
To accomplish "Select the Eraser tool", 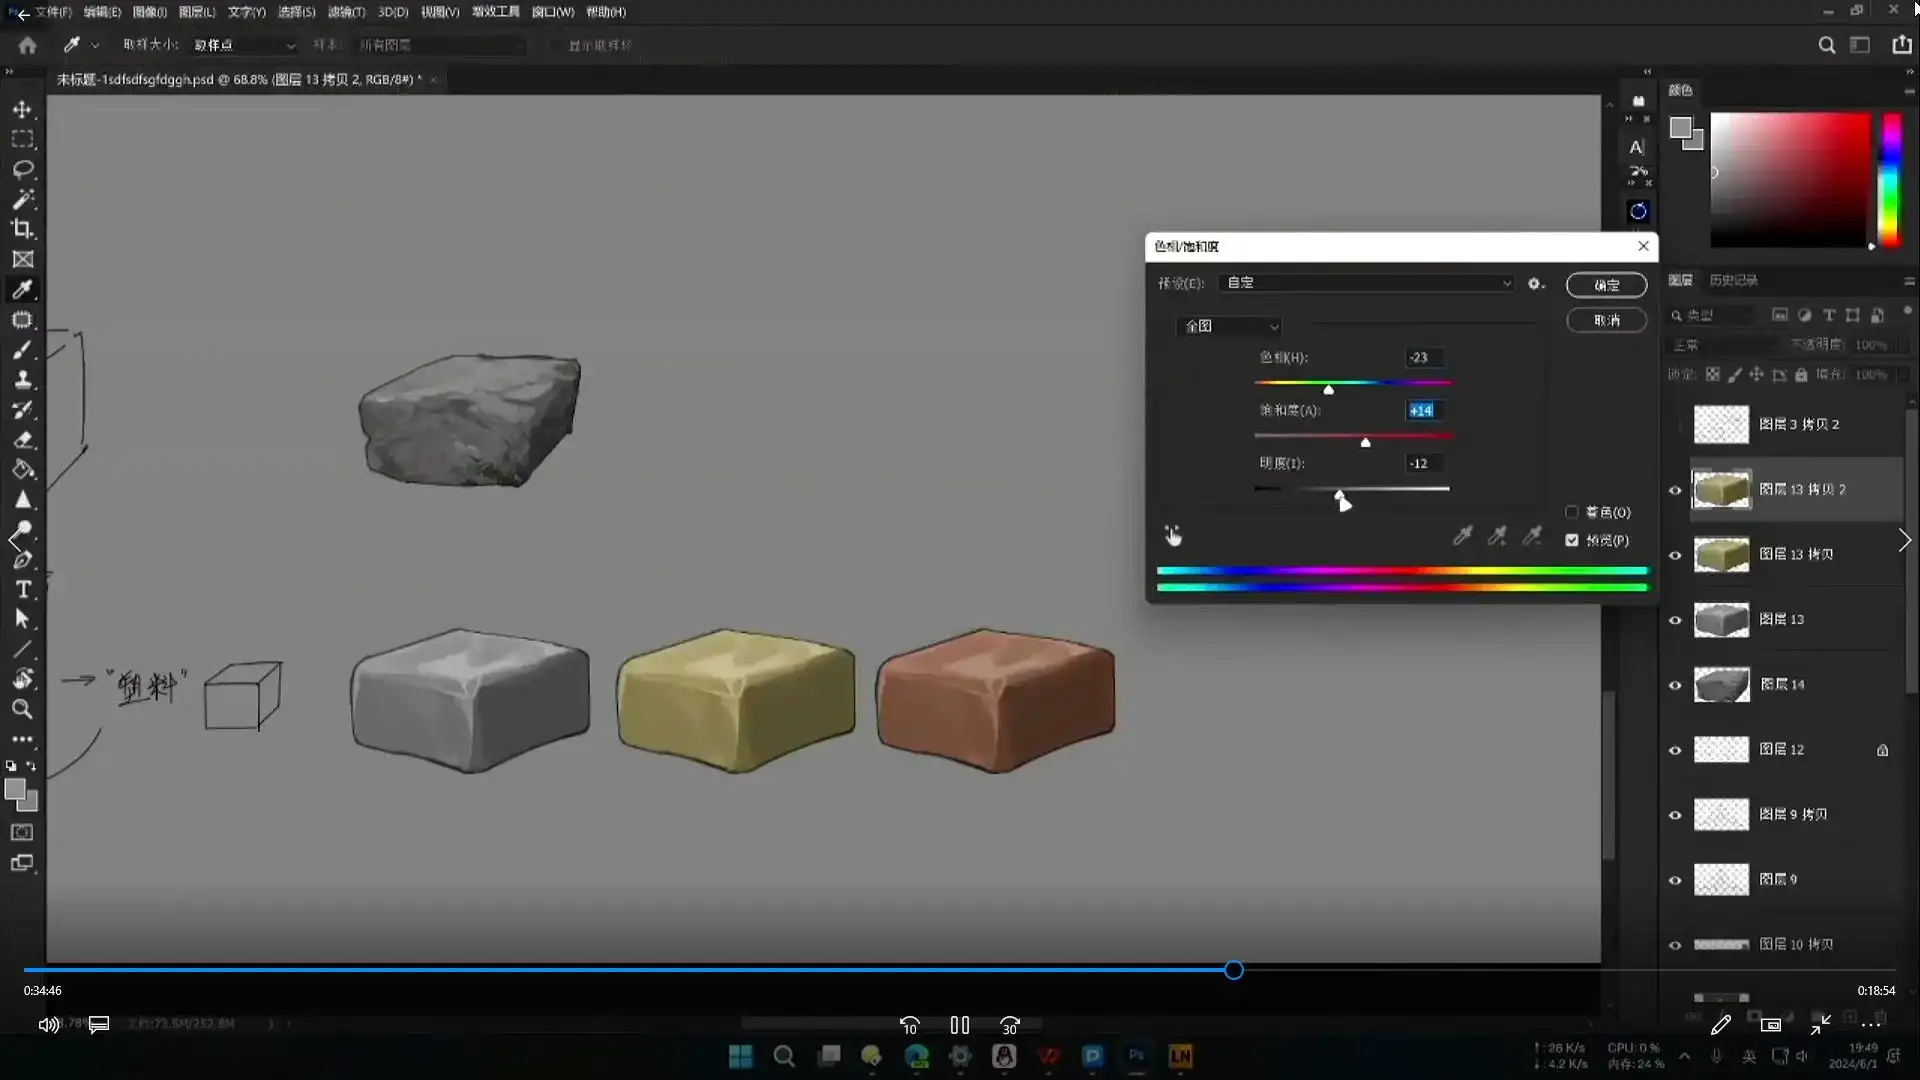I will tap(22, 440).
